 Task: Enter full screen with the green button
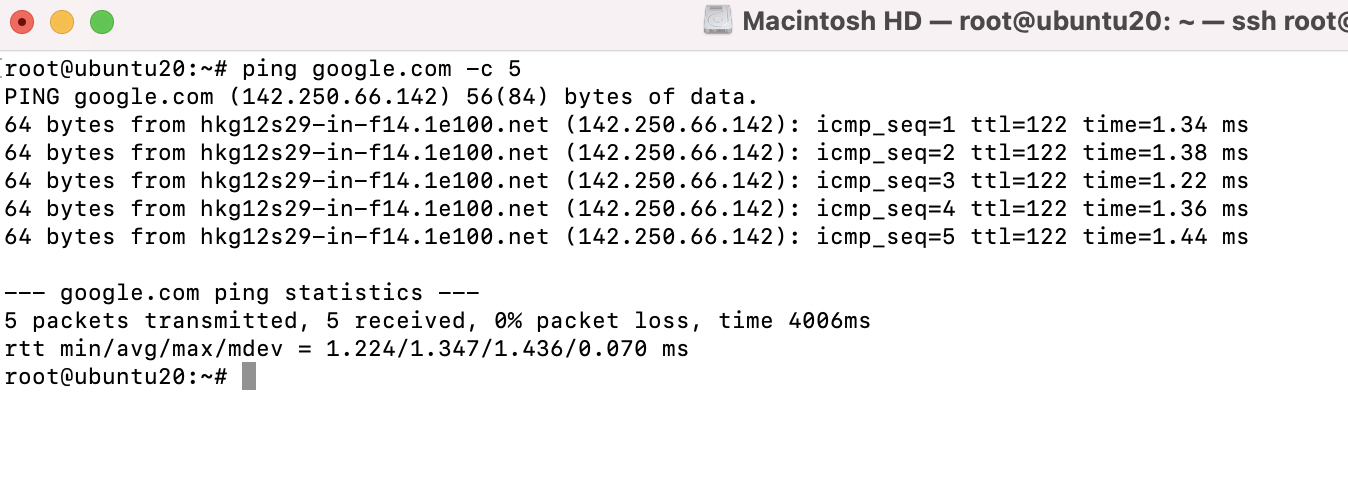[x=102, y=21]
